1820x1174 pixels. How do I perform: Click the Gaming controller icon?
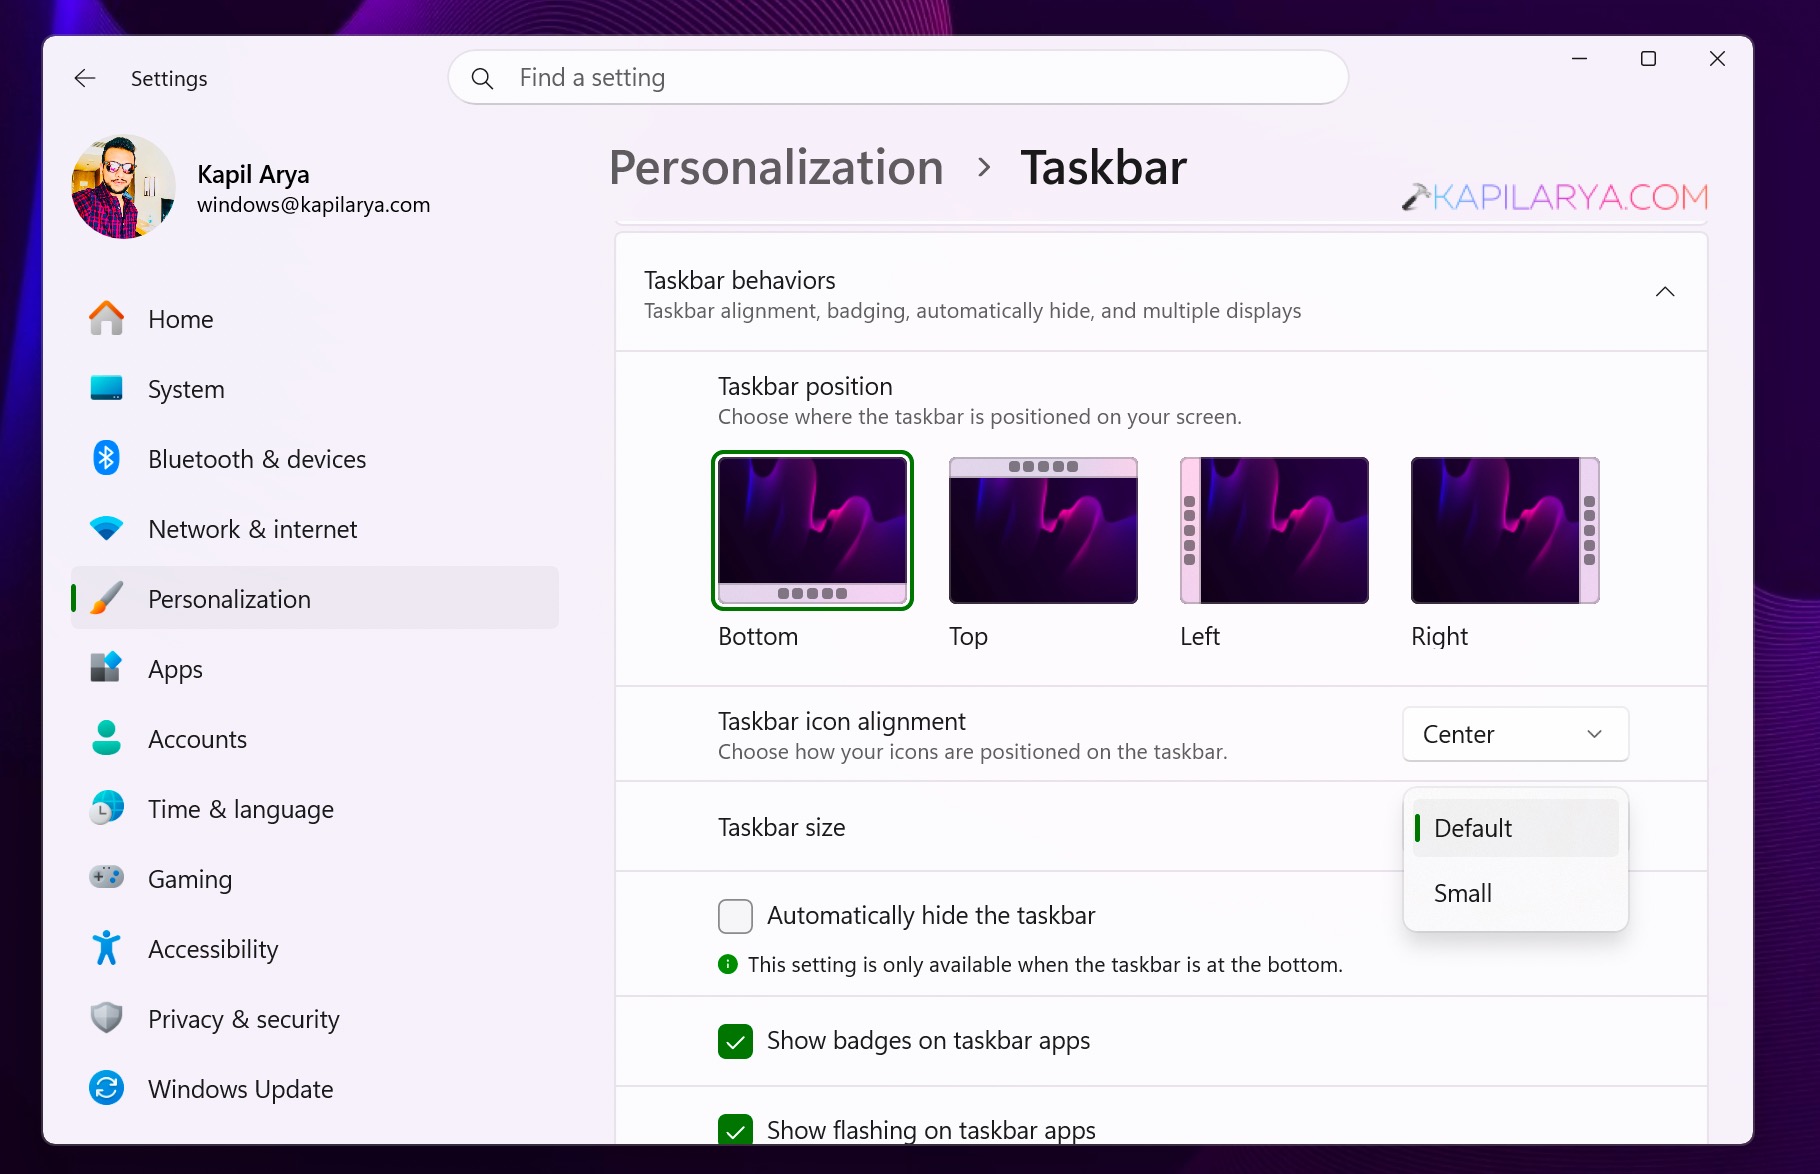coord(106,877)
